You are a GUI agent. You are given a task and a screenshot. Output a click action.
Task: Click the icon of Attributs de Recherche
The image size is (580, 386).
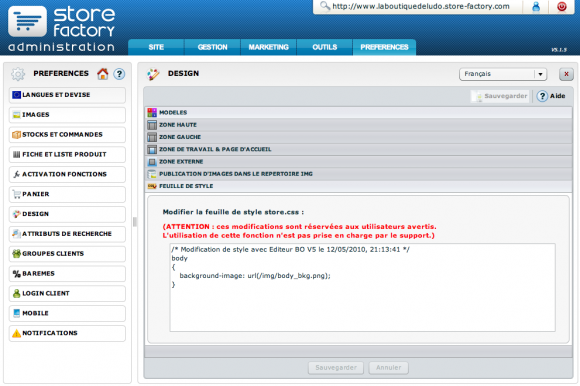point(16,234)
